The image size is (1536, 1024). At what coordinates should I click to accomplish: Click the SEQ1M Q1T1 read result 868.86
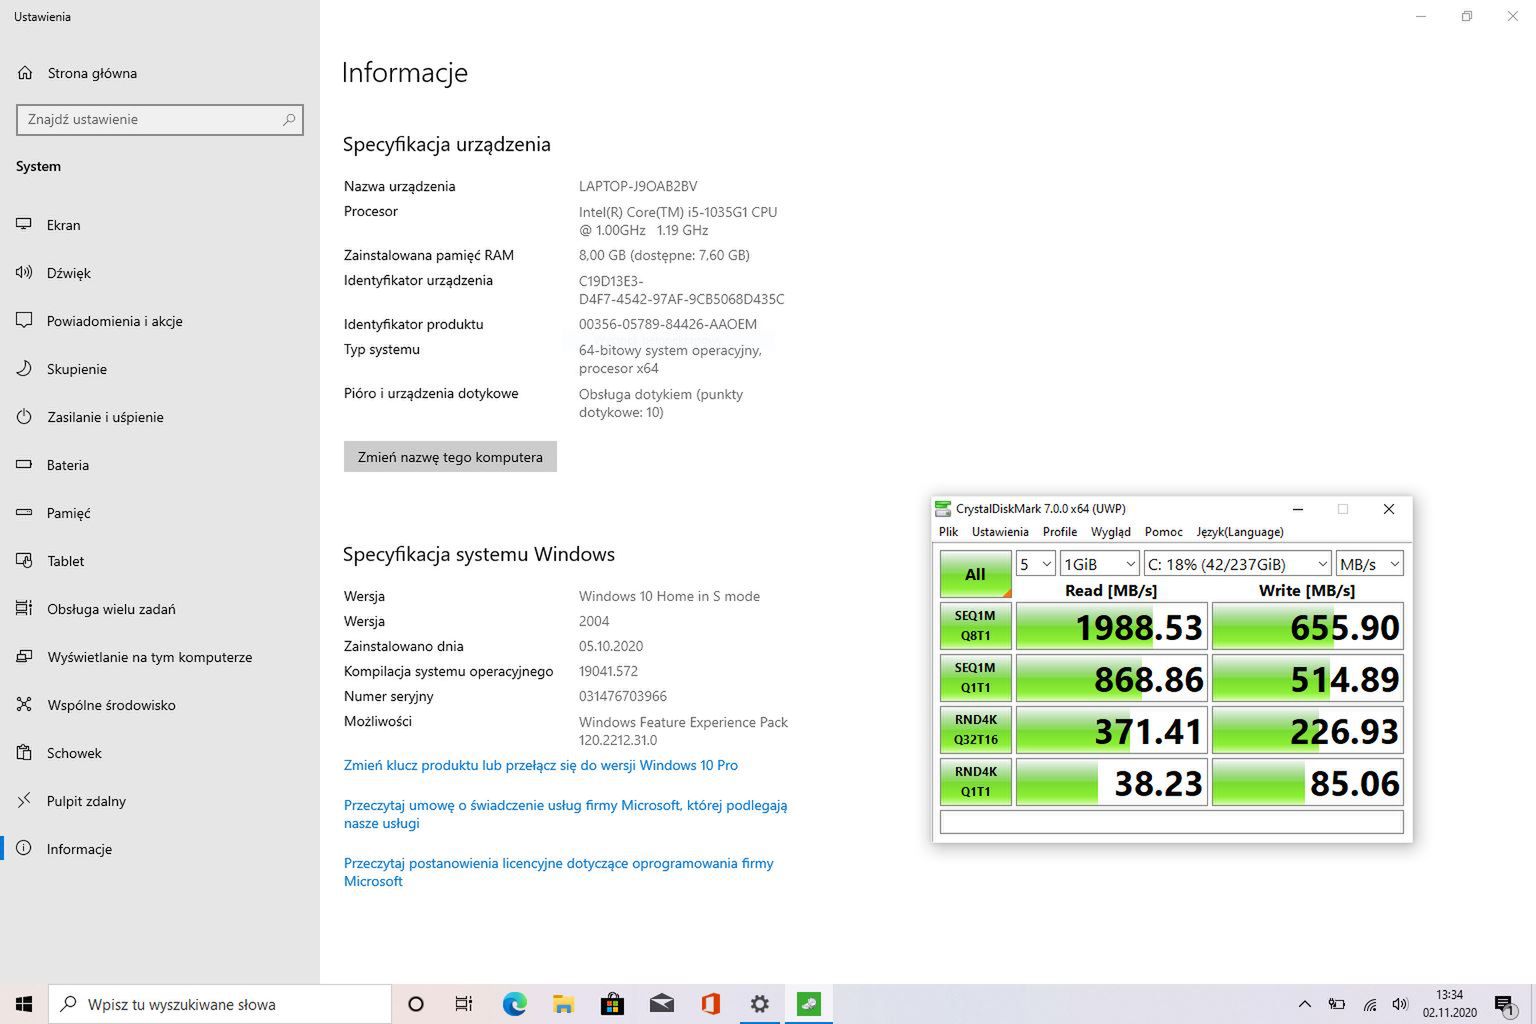point(1112,678)
